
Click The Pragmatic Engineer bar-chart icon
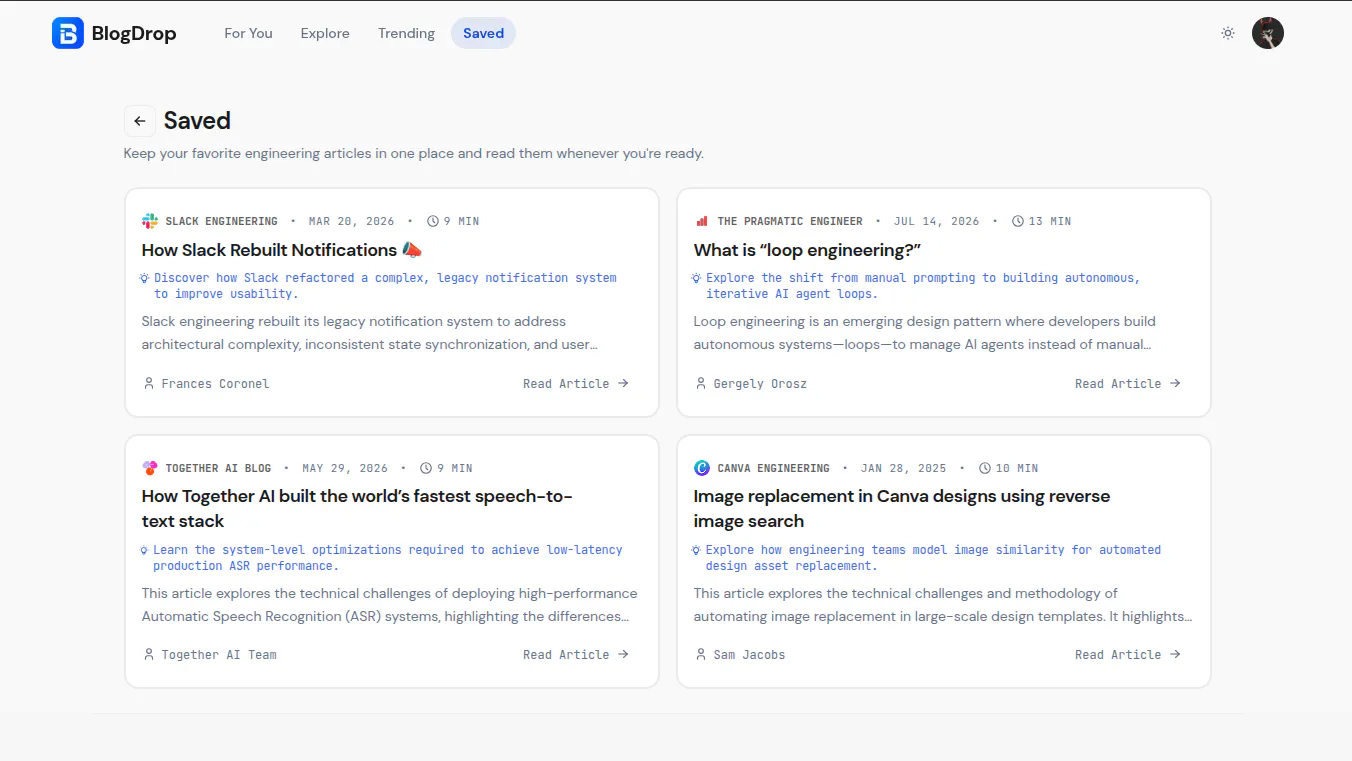(x=702, y=221)
